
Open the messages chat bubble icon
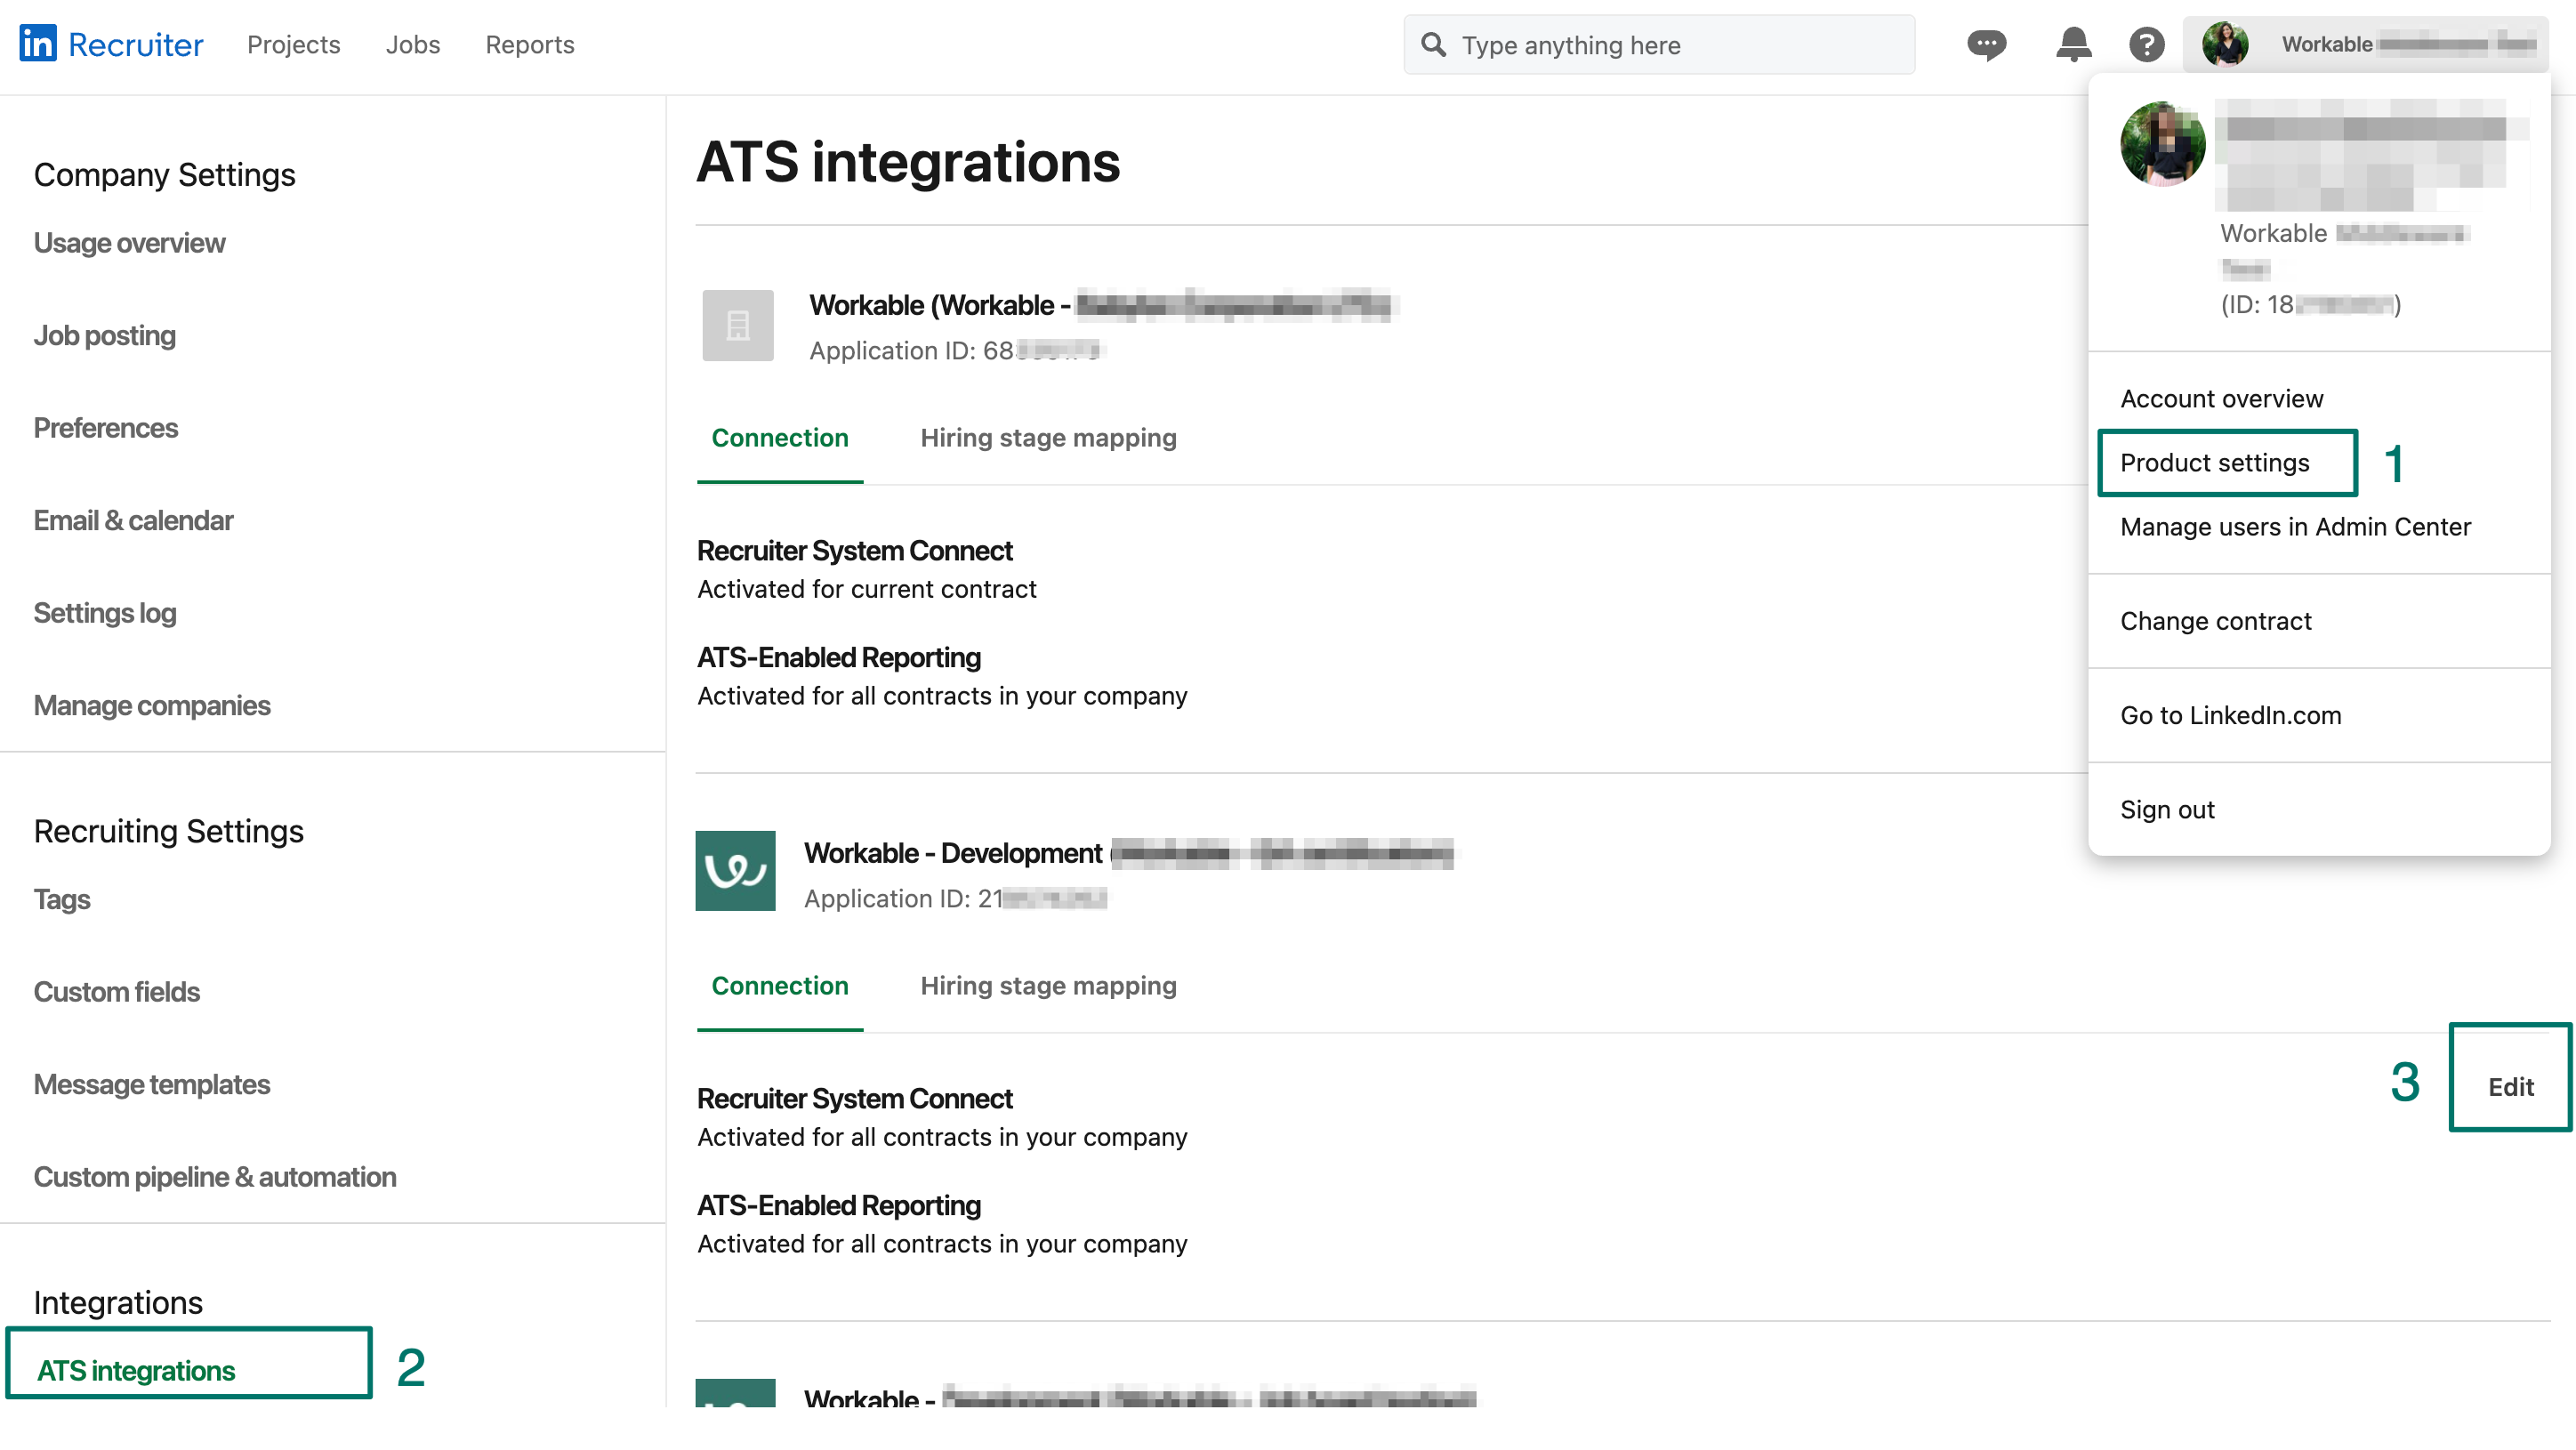click(x=1986, y=44)
